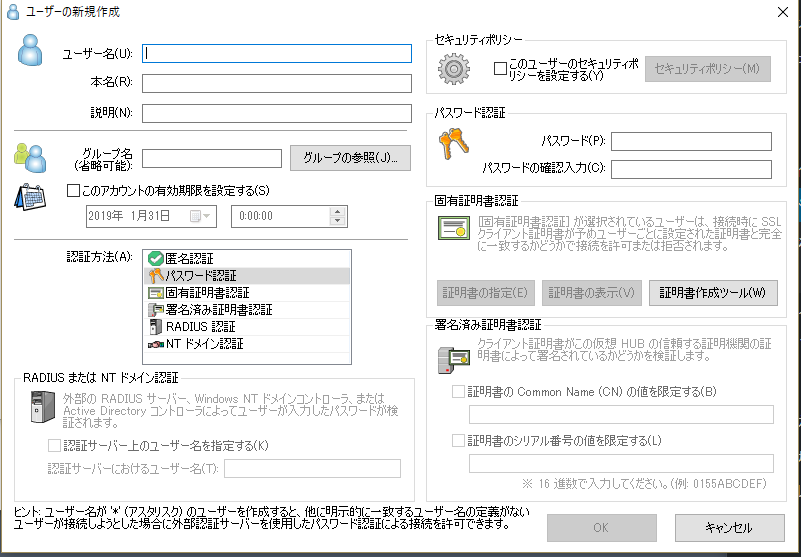Click the certificate icon in 固有証明書認証 section
801x557 pixels.
[452, 228]
